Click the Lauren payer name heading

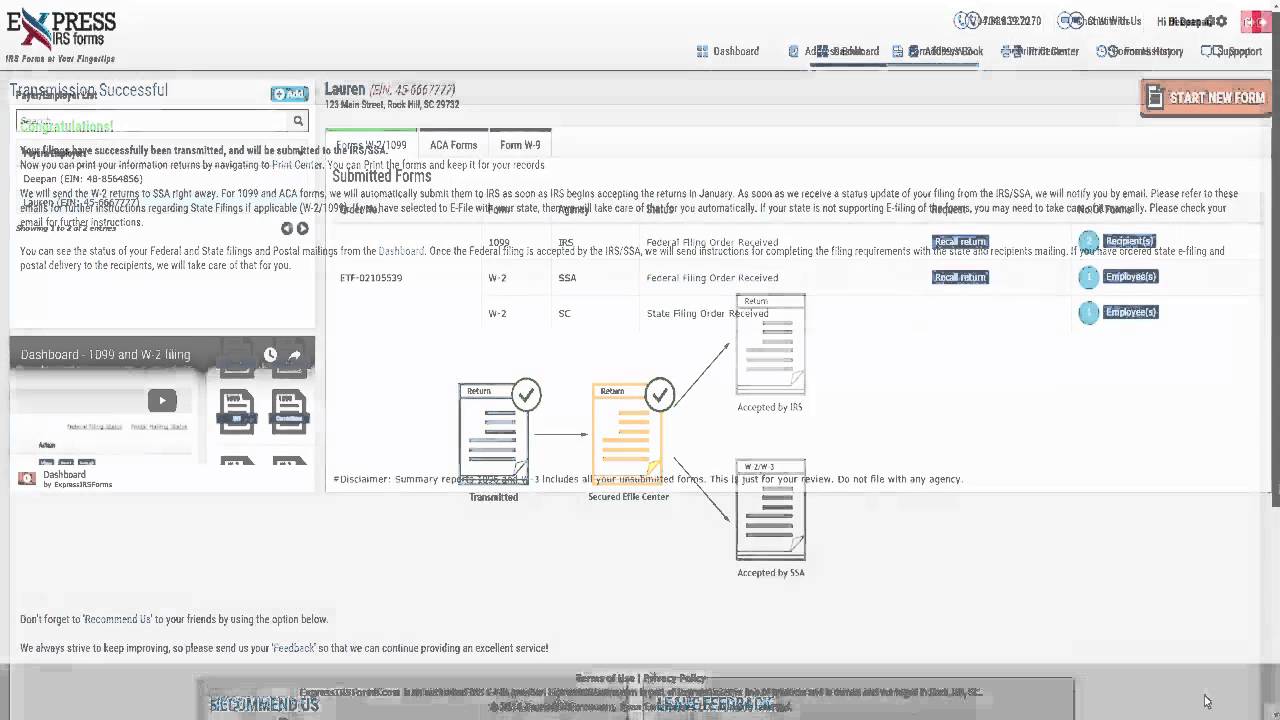pos(345,89)
